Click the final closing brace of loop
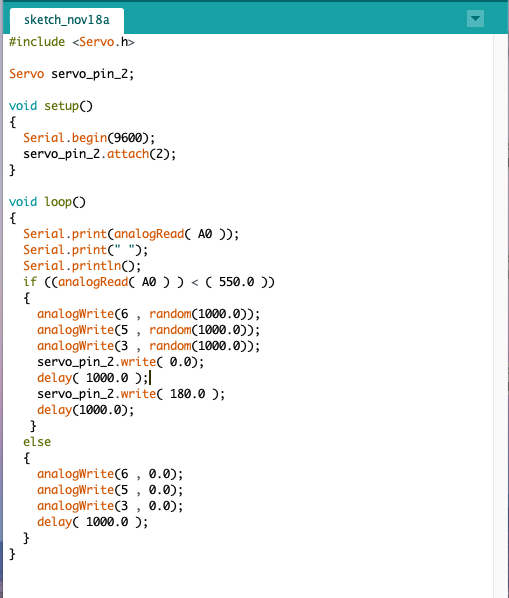Viewport: 509px width, 598px height. tap(12, 554)
